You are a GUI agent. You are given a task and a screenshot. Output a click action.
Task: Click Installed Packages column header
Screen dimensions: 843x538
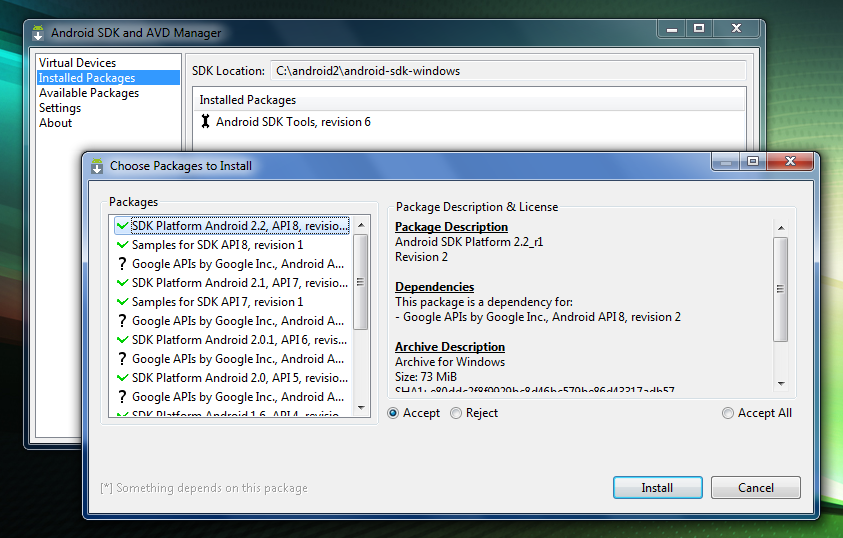pos(469,100)
